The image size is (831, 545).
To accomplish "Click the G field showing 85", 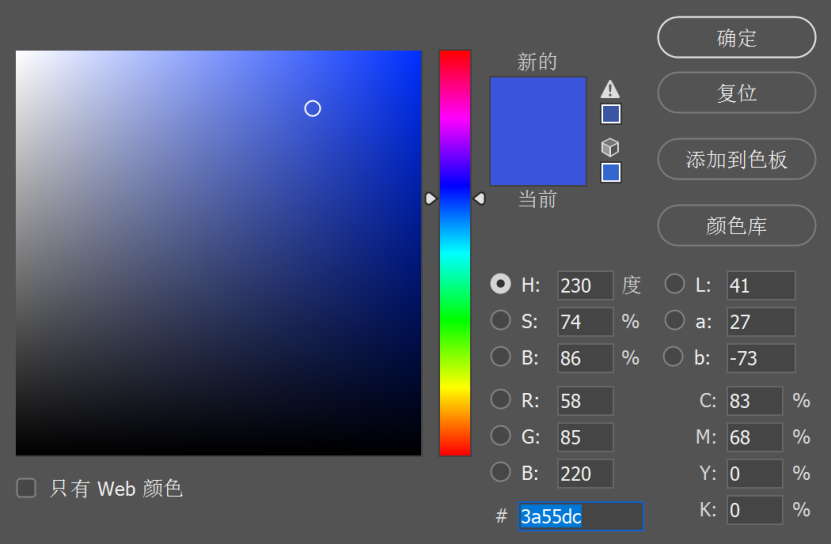I will 585,437.
